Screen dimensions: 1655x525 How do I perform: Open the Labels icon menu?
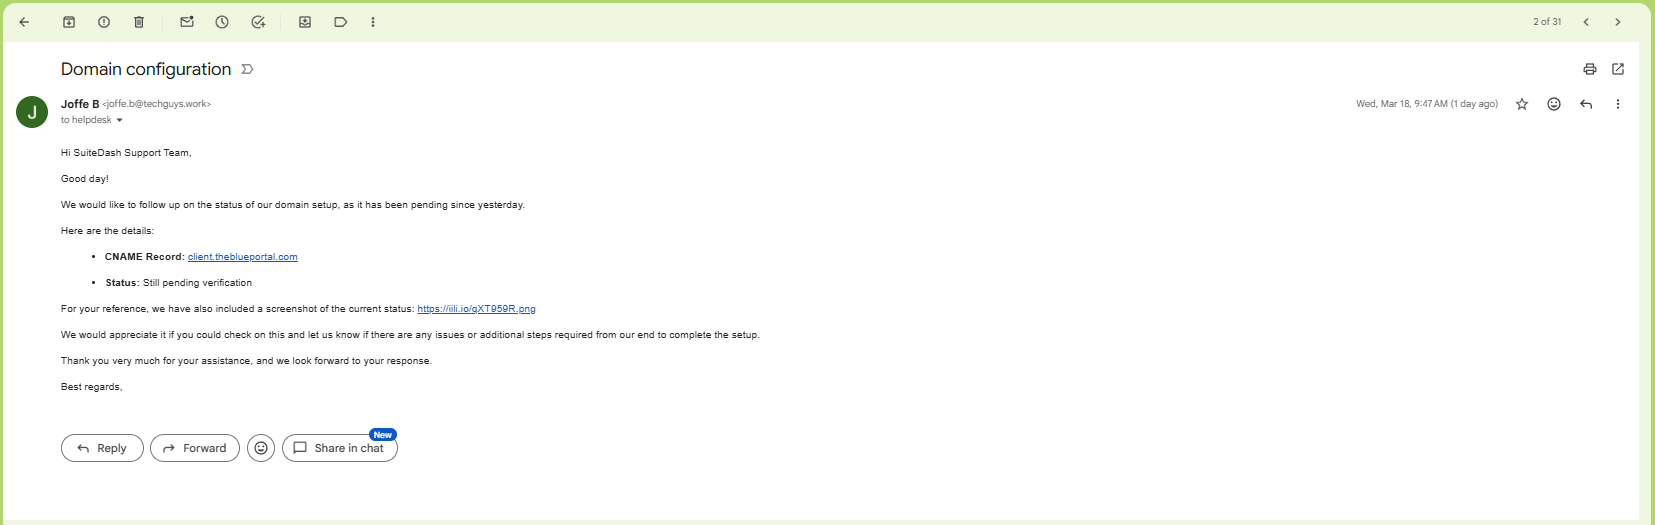tap(340, 22)
